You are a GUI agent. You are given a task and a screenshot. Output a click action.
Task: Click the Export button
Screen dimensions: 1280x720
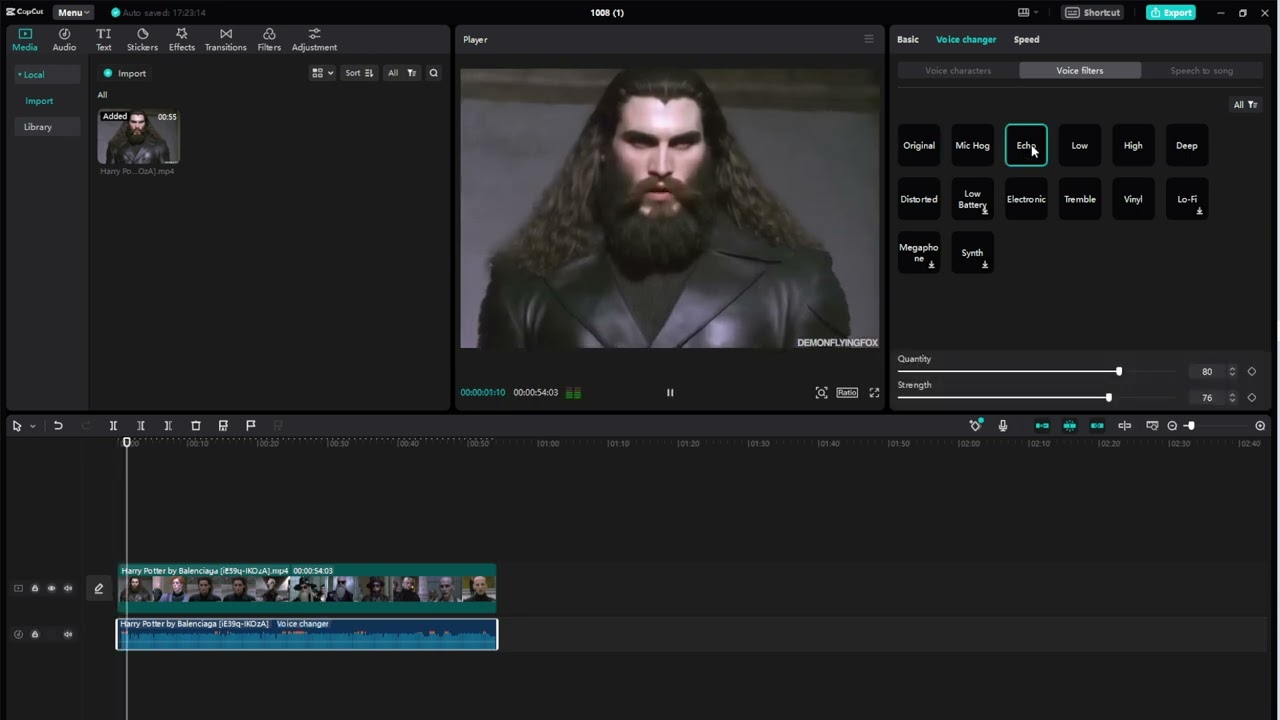coord(1171,12)
